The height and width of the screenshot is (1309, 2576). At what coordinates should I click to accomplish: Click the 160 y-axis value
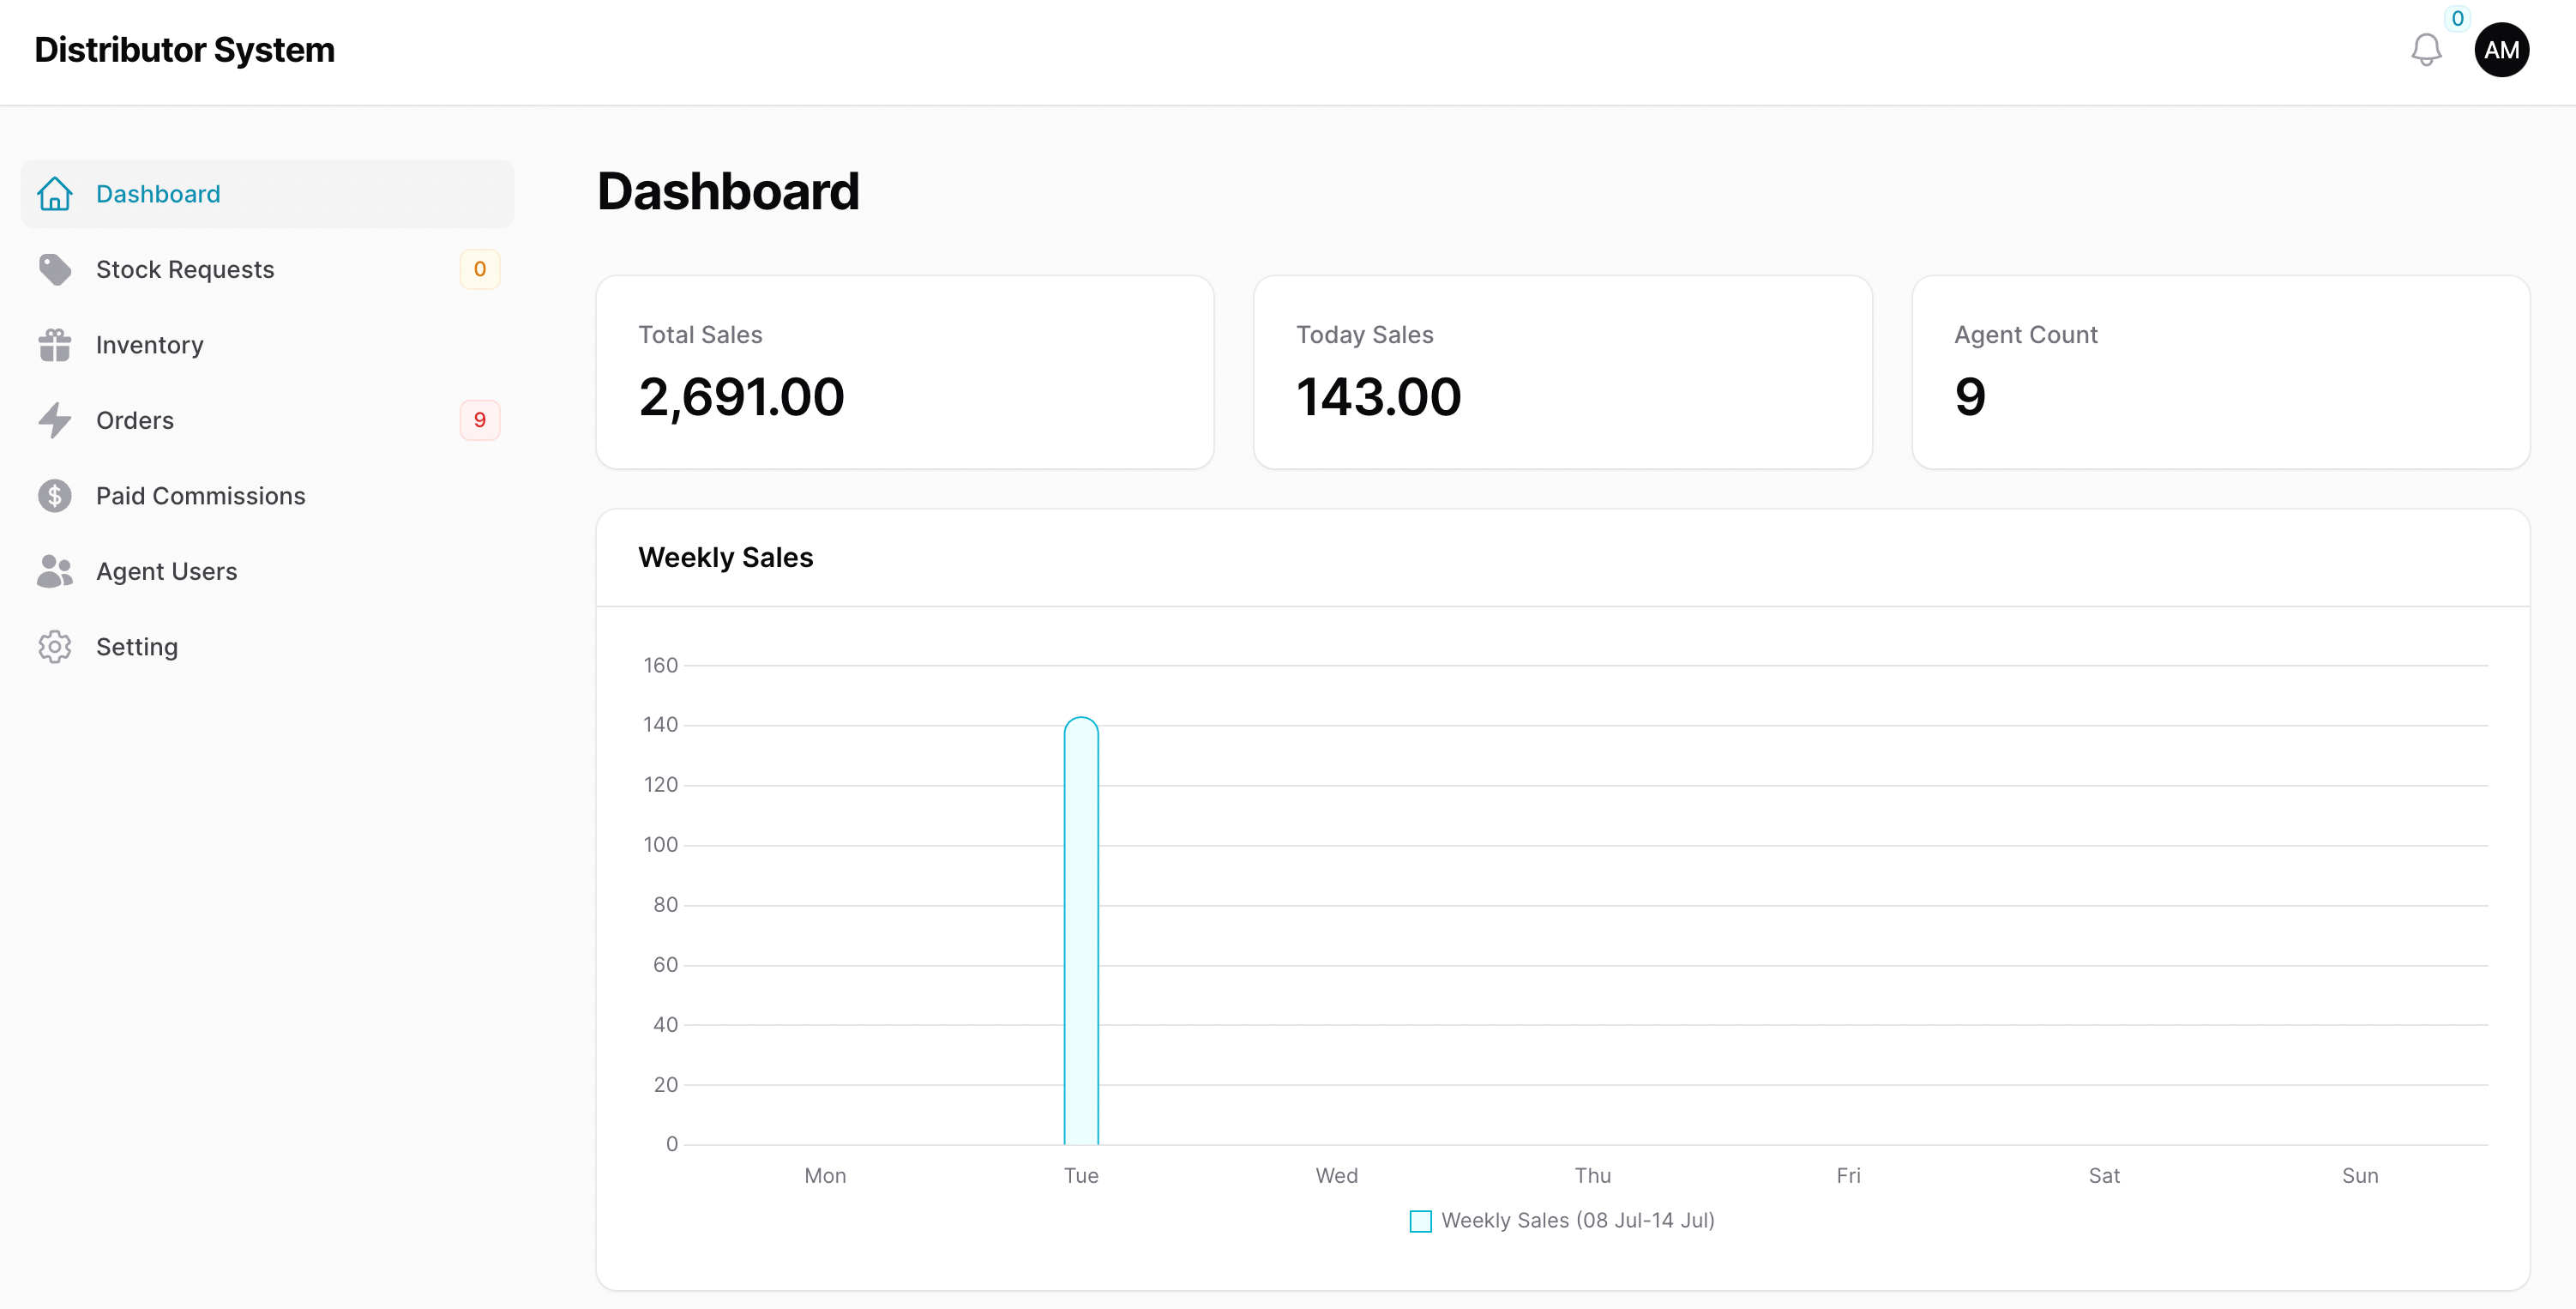click(x=660, y=666)
